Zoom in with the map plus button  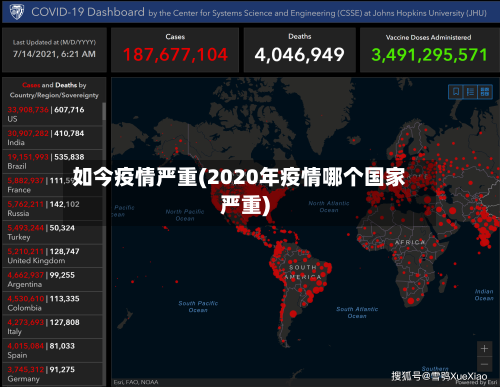[484, 349]
